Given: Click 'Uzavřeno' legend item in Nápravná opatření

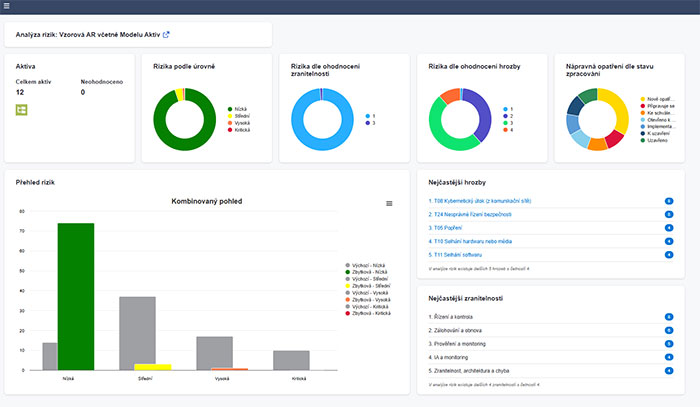Looking at the screenshot, I should pos(655,140).
